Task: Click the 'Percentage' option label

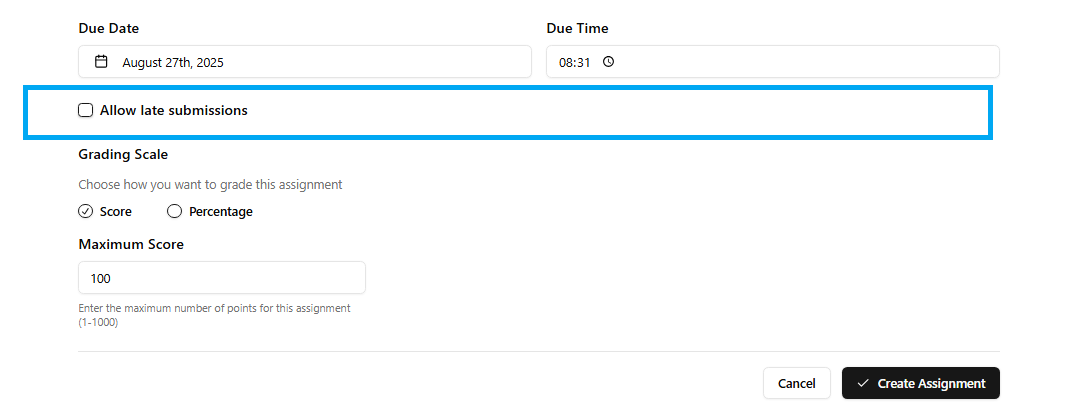Action: (221, 212)
